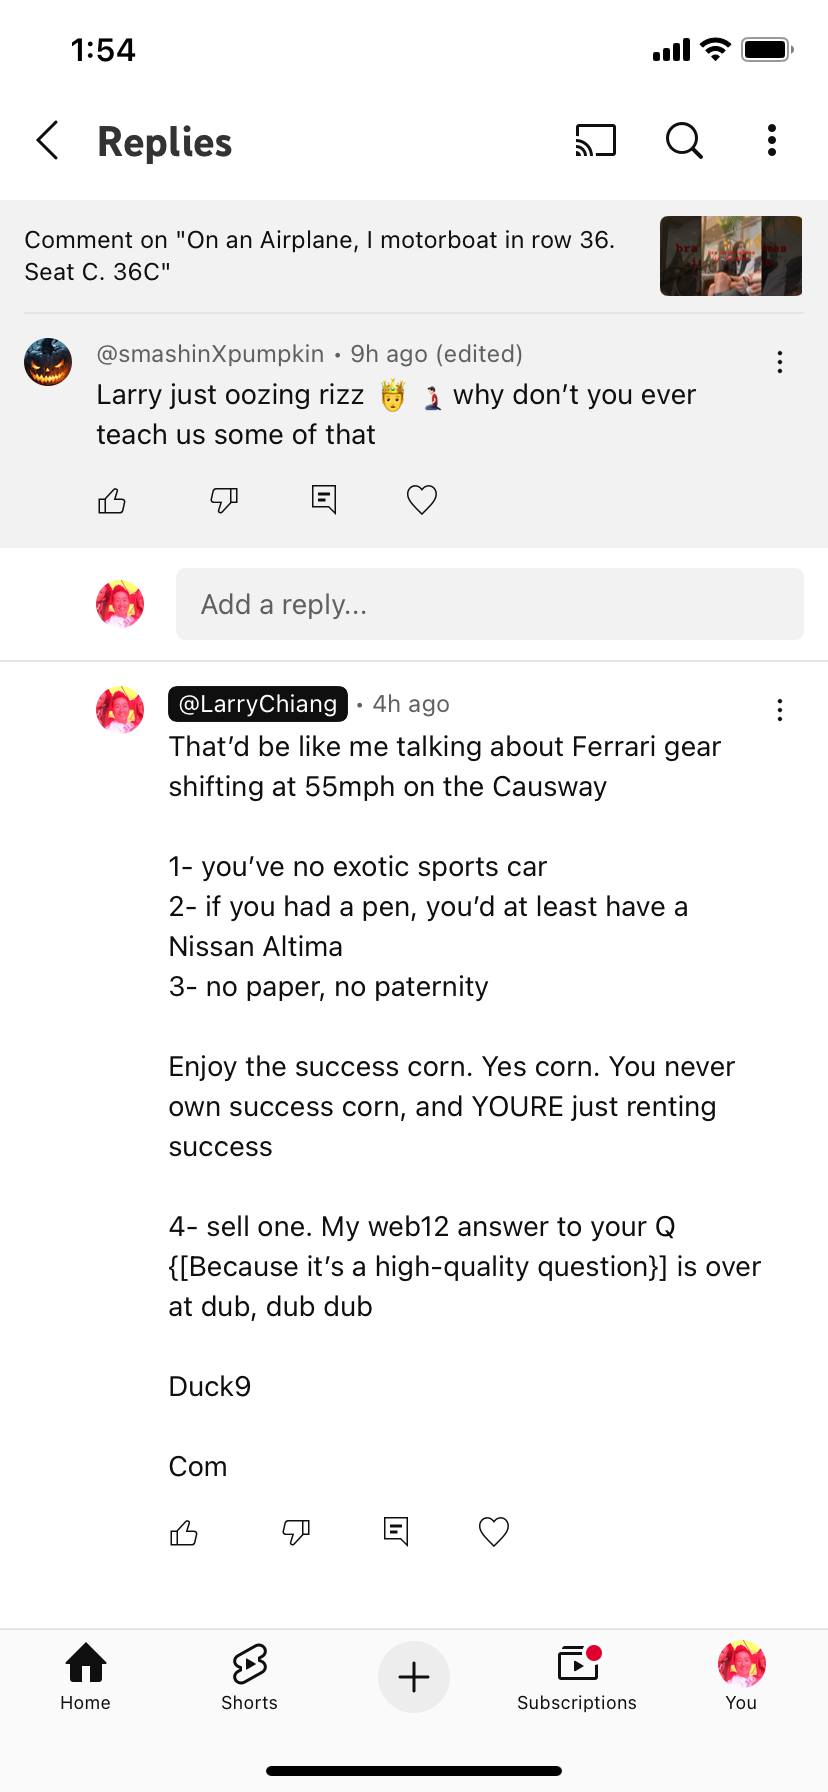The image size is (828, 1792).
Task: Open overflow menu on smashinXpumpkin's comment
Action: [x=779, y=361]
